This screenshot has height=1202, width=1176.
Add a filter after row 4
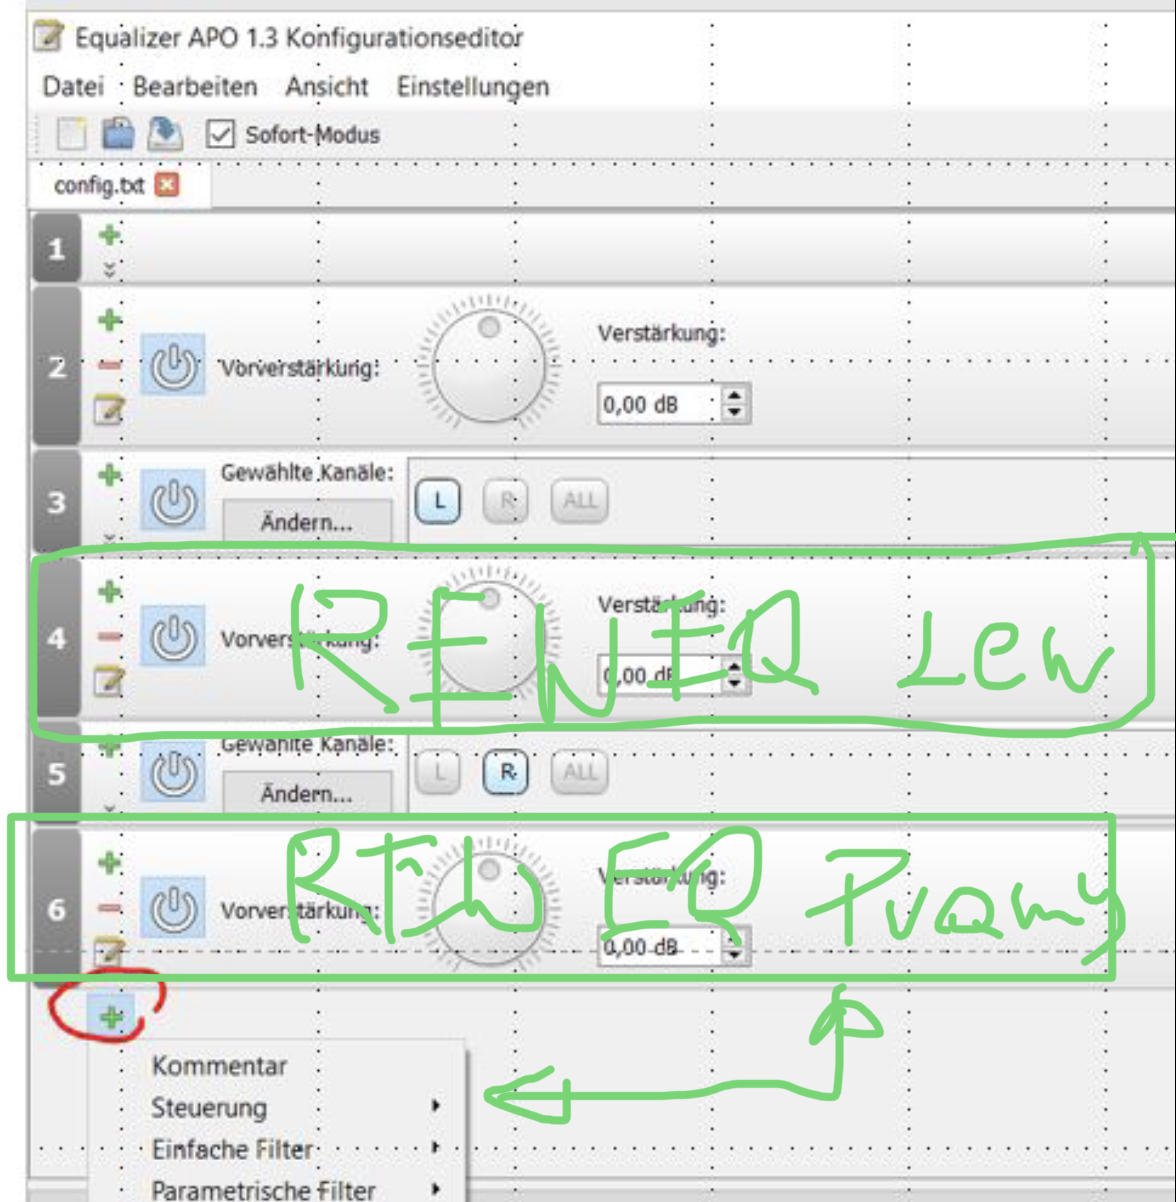[109, 591]
